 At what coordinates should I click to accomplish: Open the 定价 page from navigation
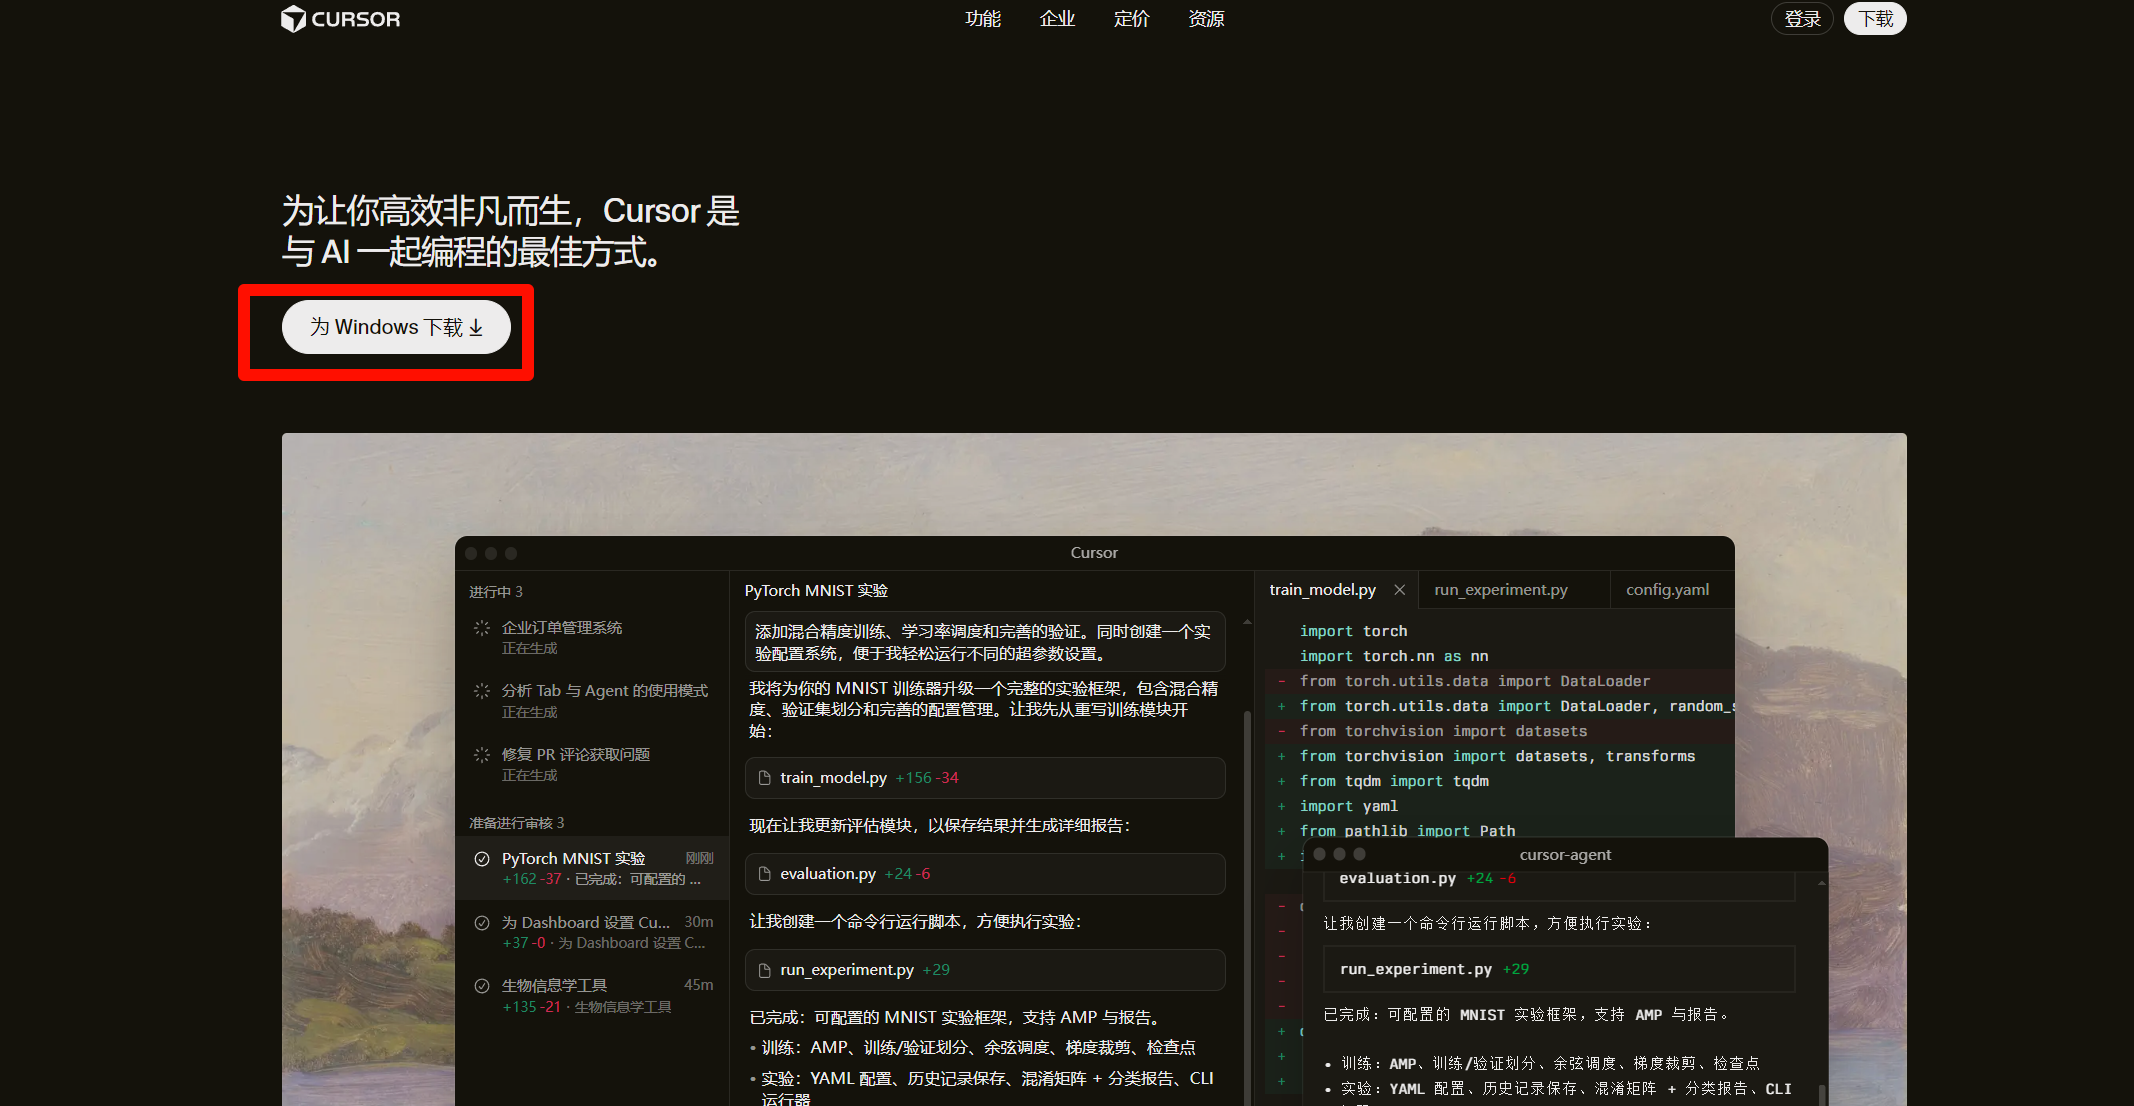click(1131, 19)
